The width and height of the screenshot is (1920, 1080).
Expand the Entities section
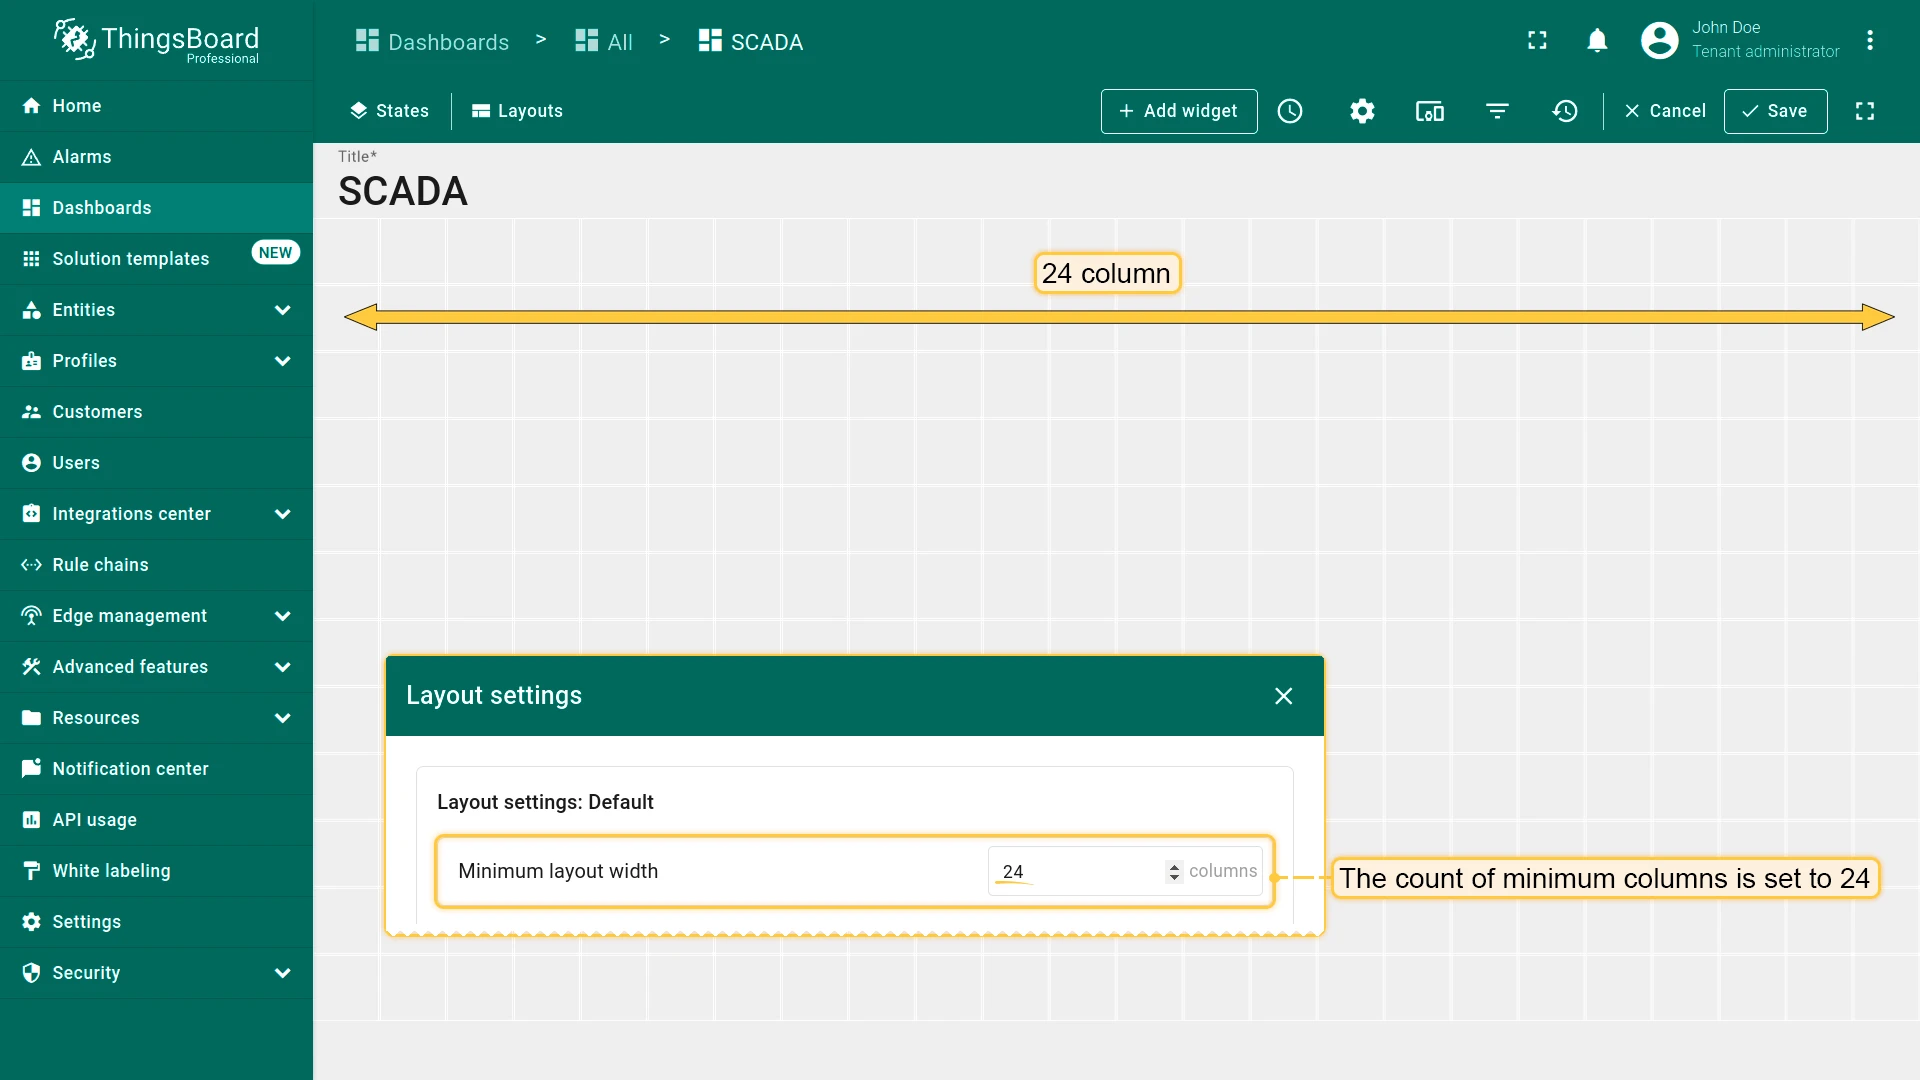[x=283, y=310]
